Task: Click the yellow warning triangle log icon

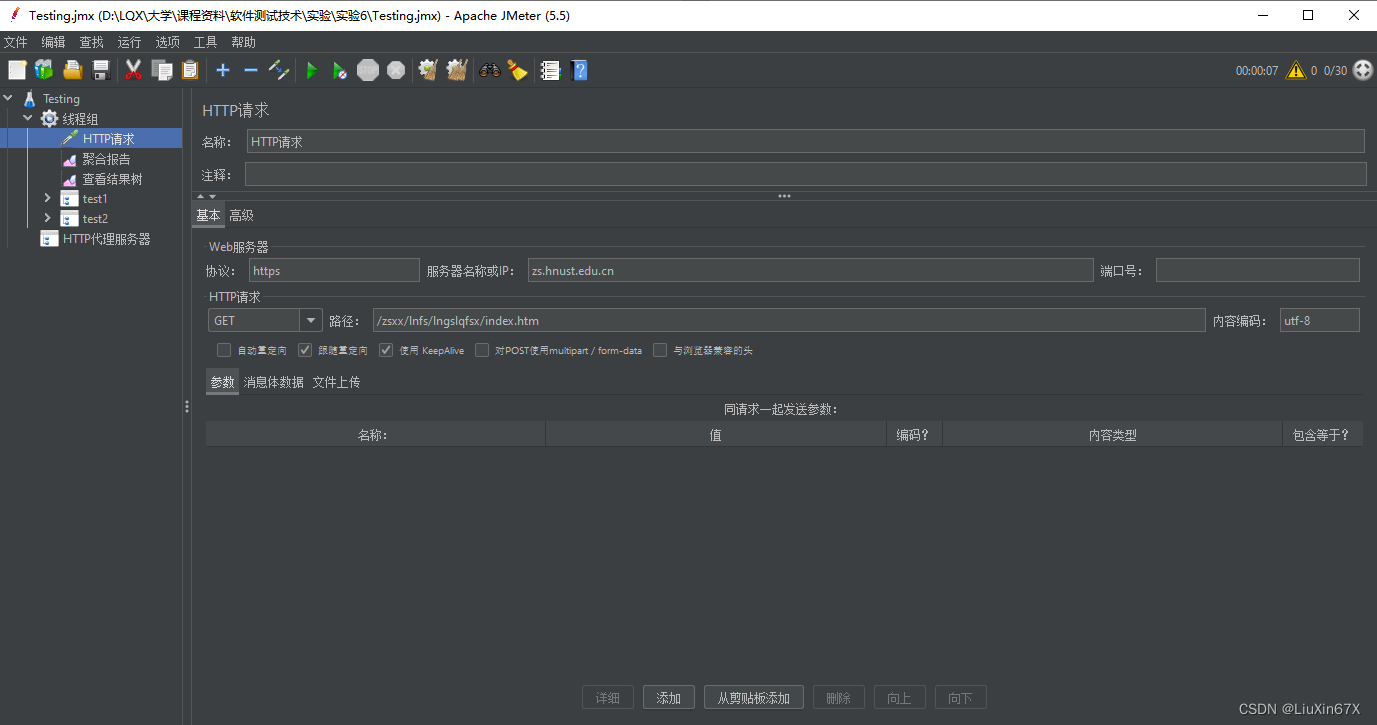Action: click(1296, 70)
